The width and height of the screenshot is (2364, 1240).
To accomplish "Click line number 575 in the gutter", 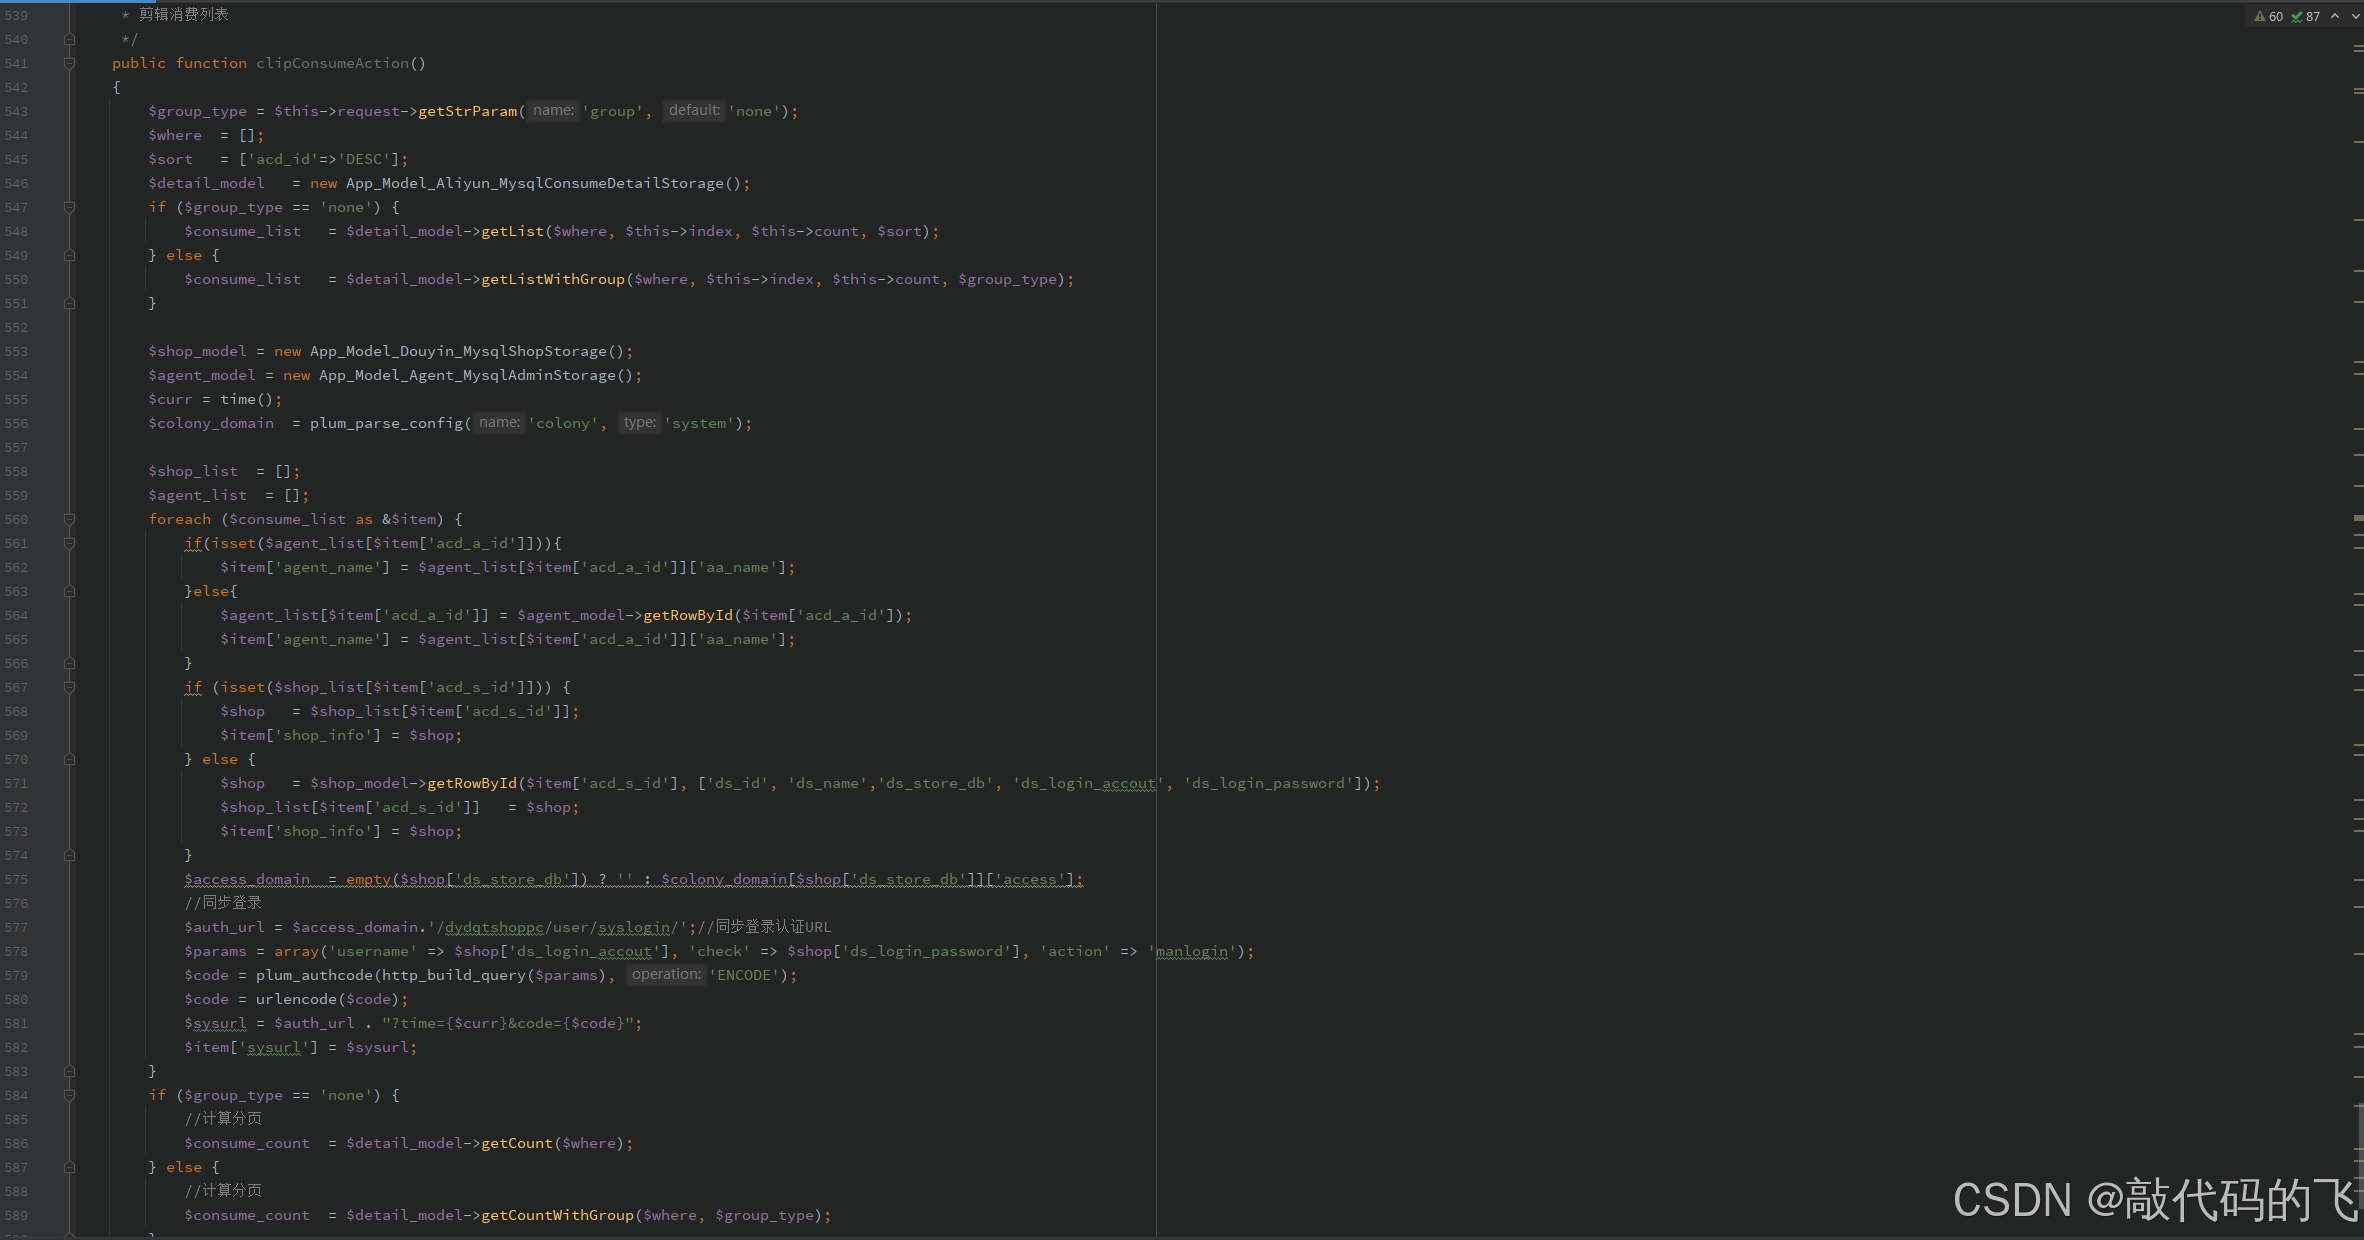I will pyautogui.click(x=17, y=879).
